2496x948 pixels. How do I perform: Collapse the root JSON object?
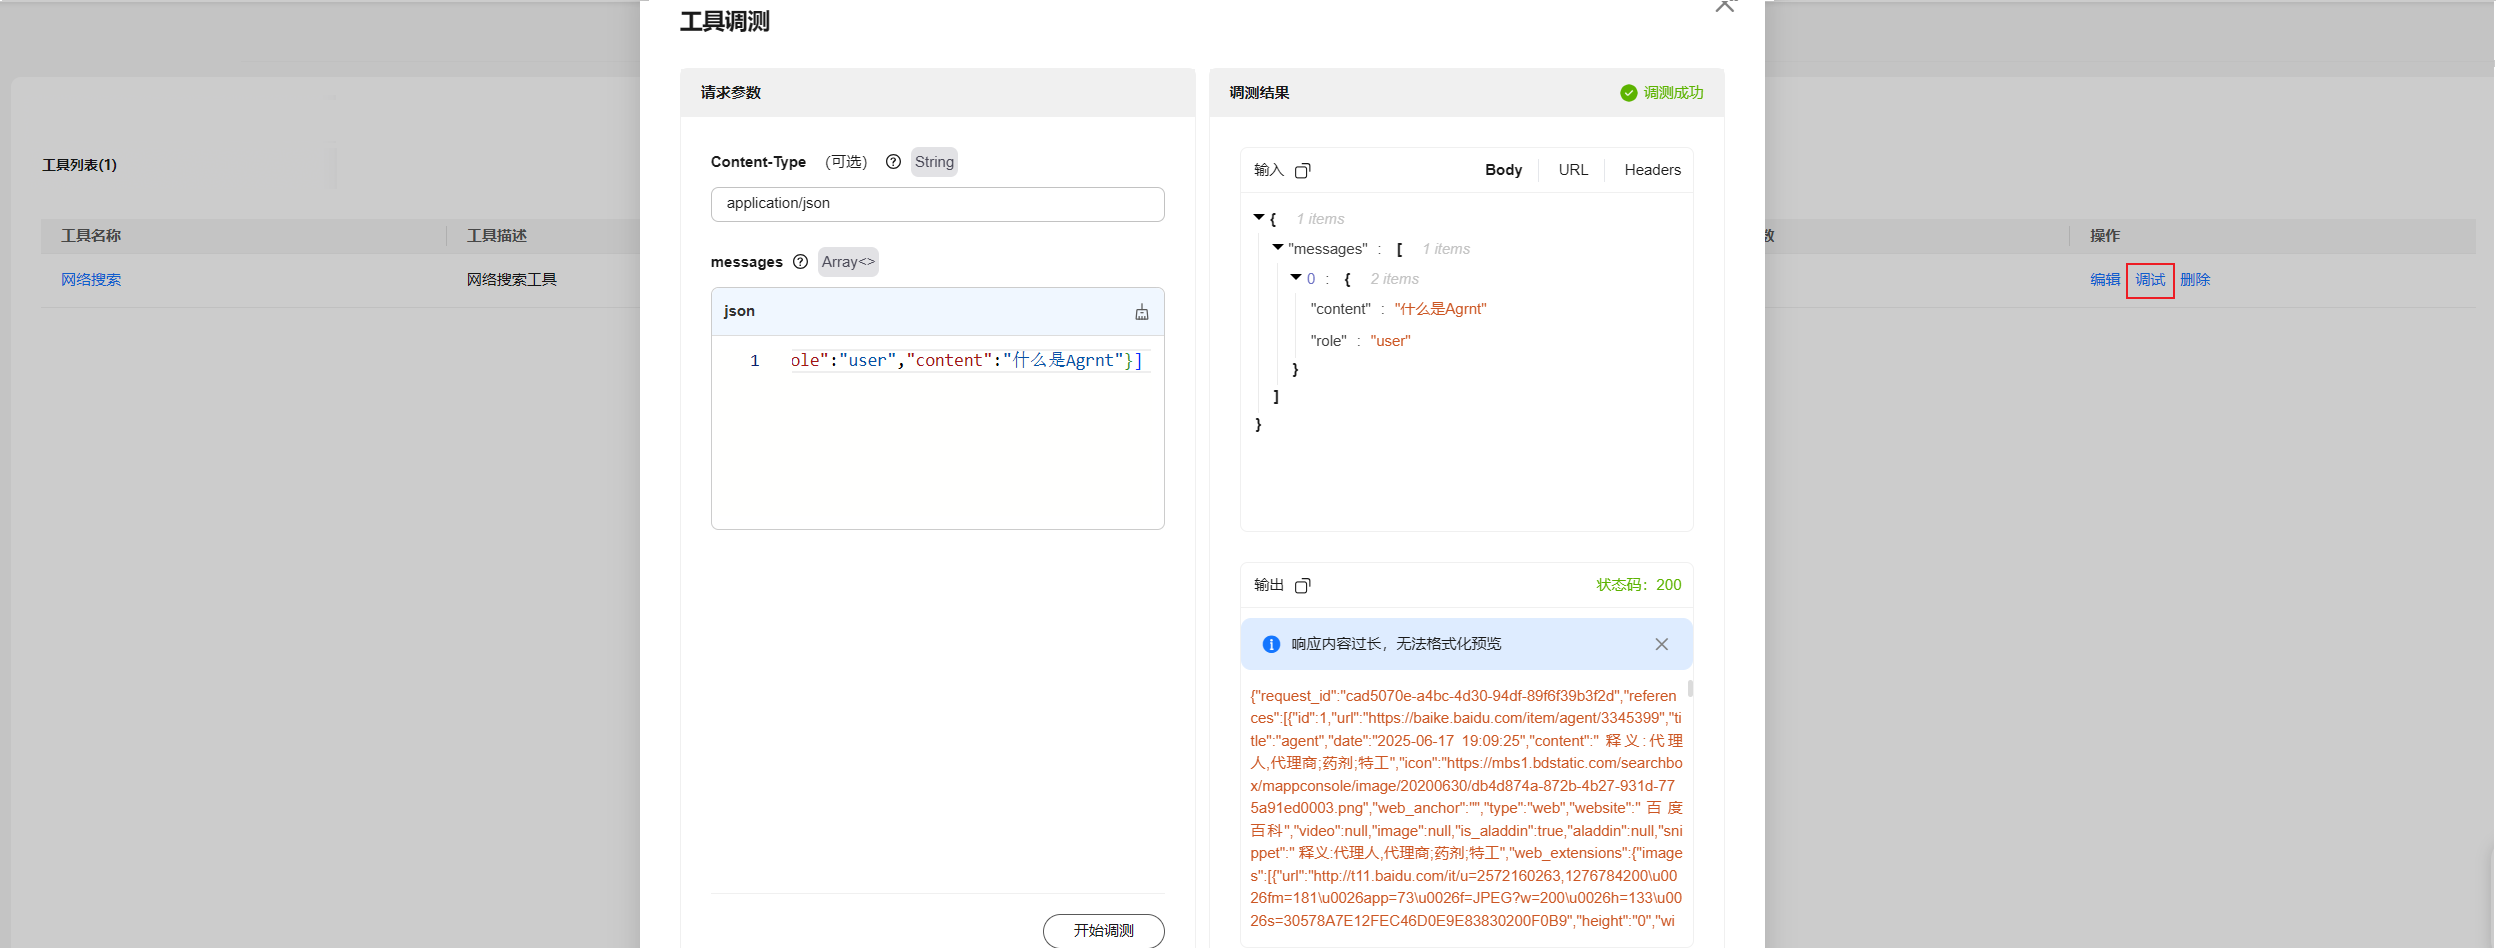(1258, 217)
